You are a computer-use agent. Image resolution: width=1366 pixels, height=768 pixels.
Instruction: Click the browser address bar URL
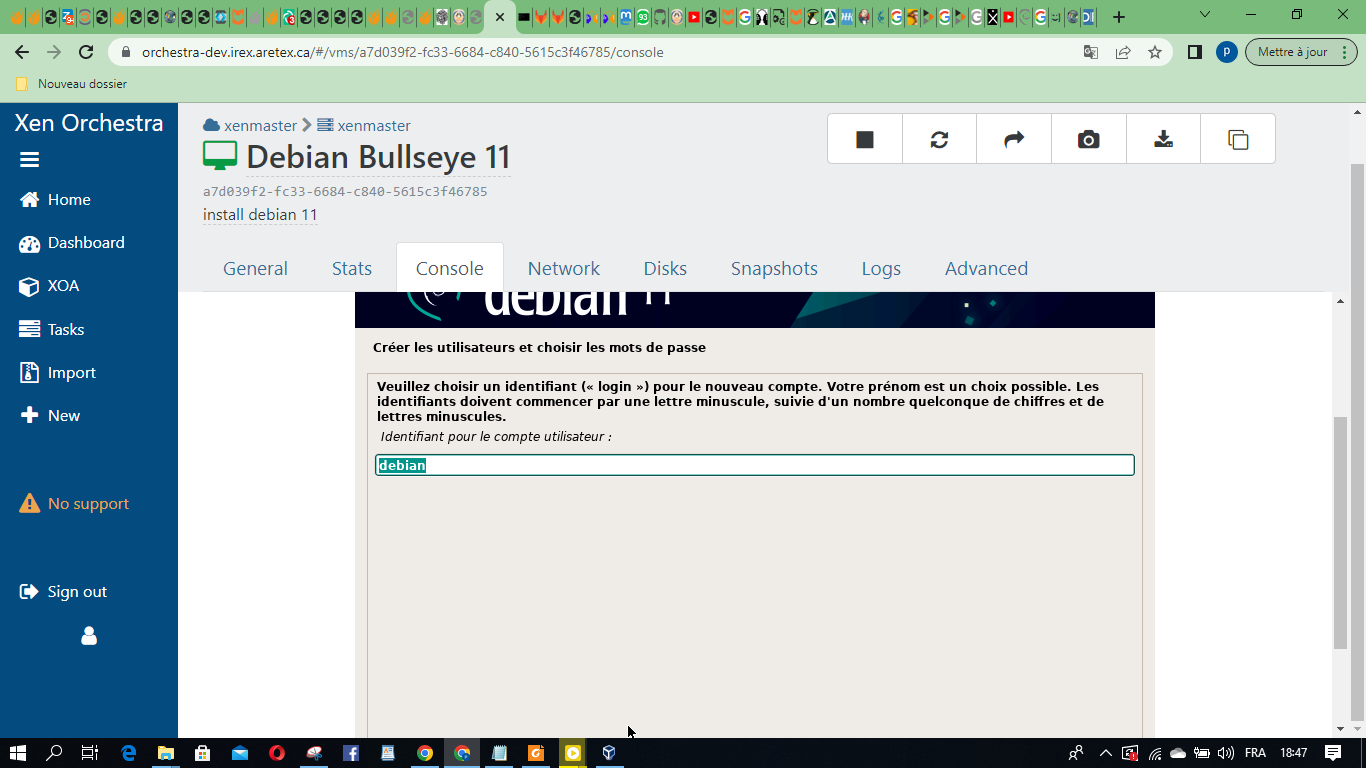pos(402,52)
